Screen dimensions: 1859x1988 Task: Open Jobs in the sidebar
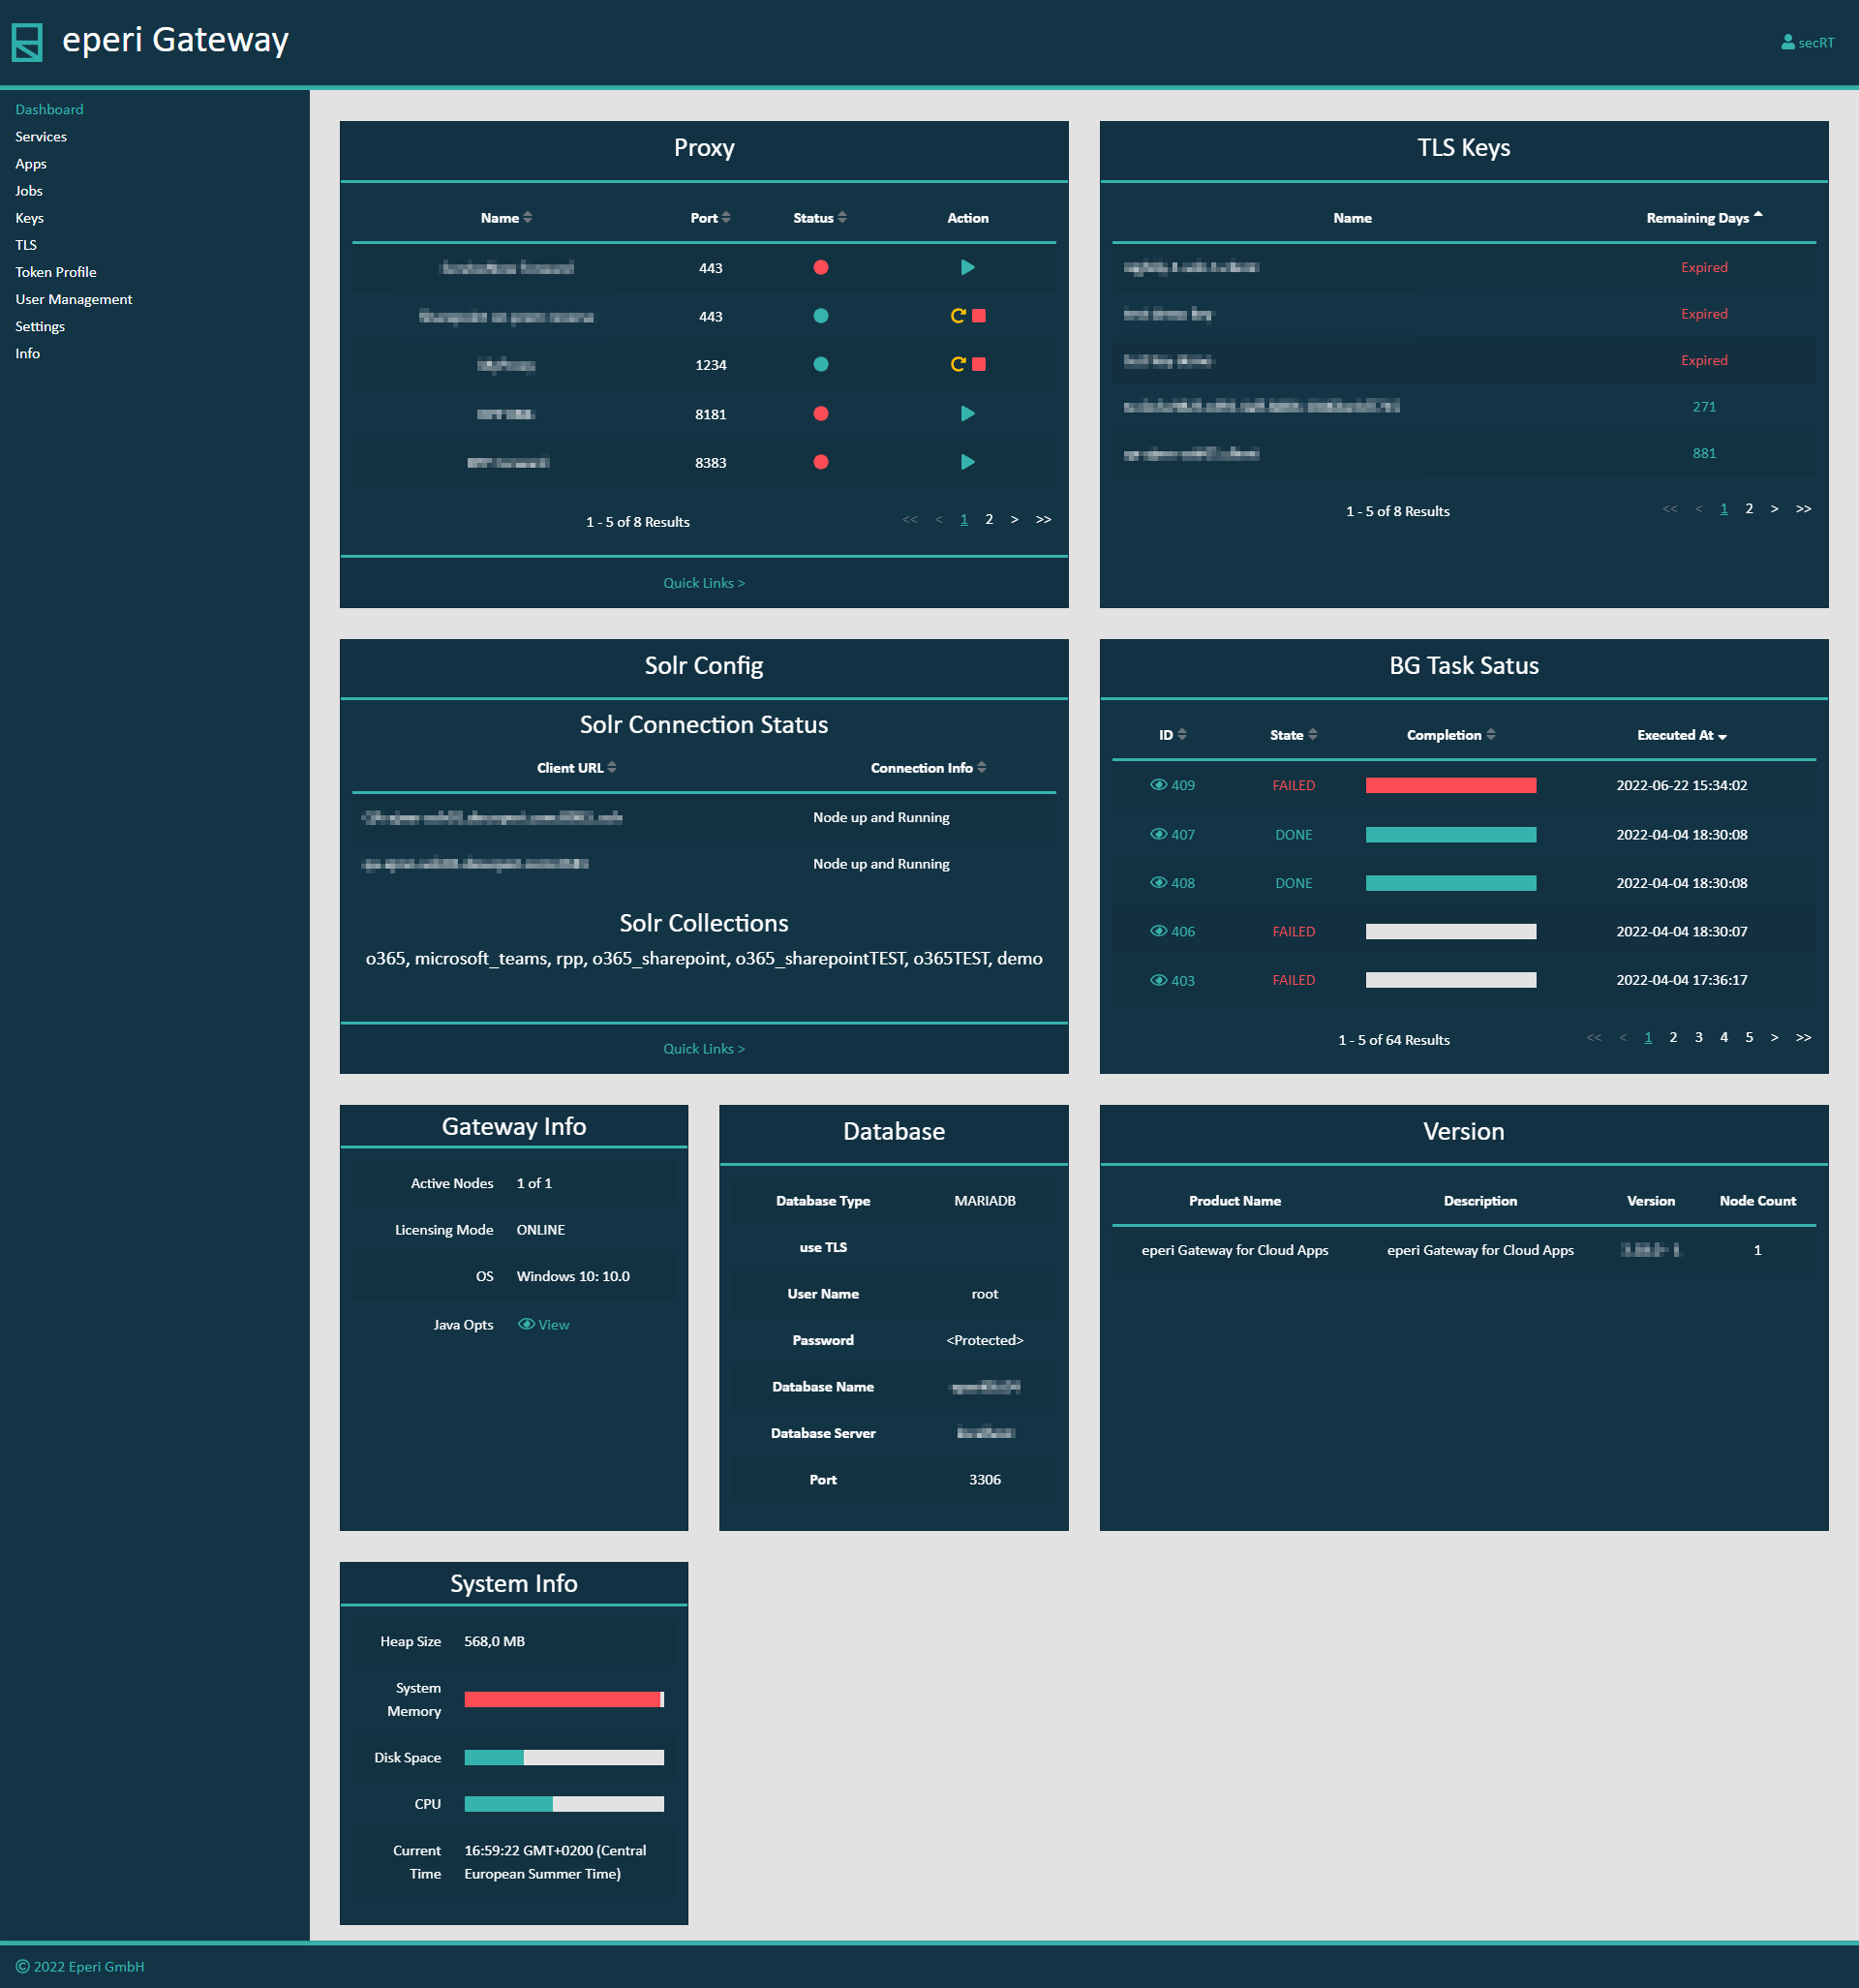coord(29,191)
